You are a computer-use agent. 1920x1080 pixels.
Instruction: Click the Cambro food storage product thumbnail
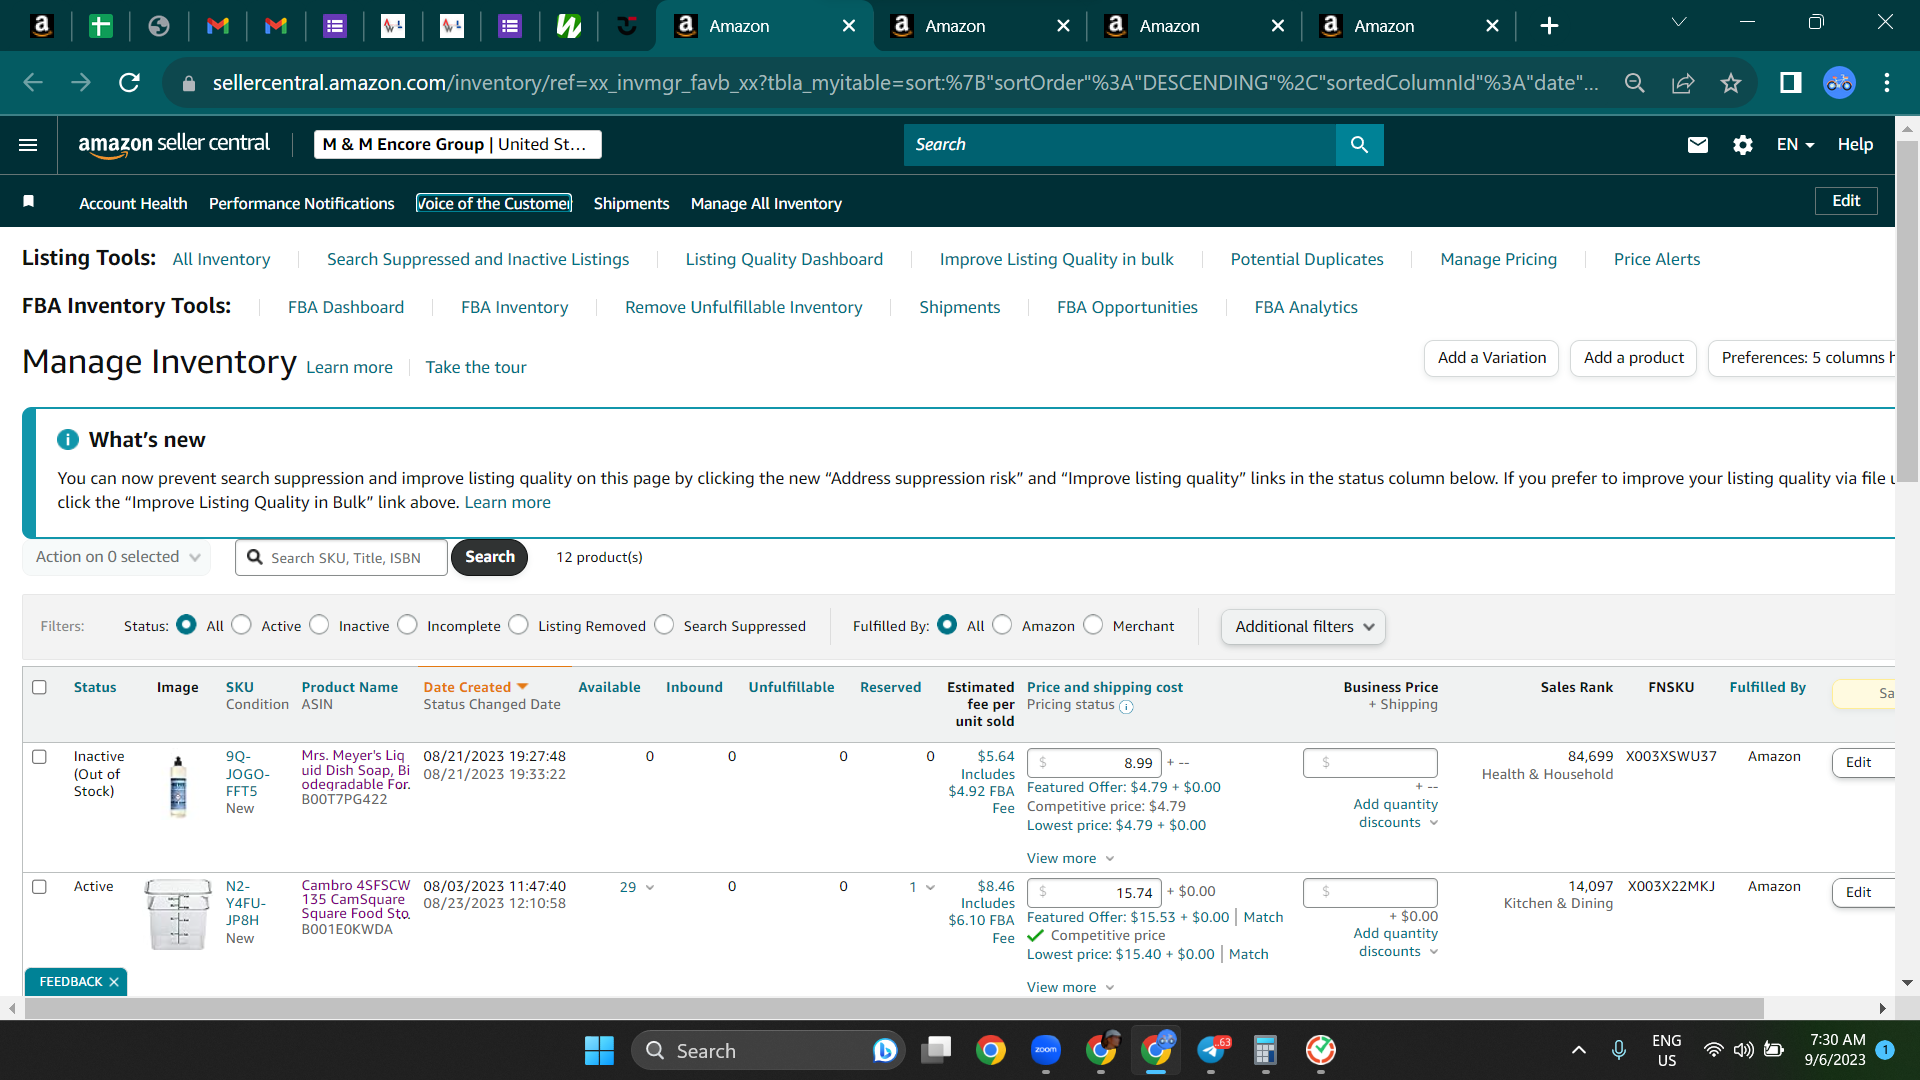click(x=178, y=914)
